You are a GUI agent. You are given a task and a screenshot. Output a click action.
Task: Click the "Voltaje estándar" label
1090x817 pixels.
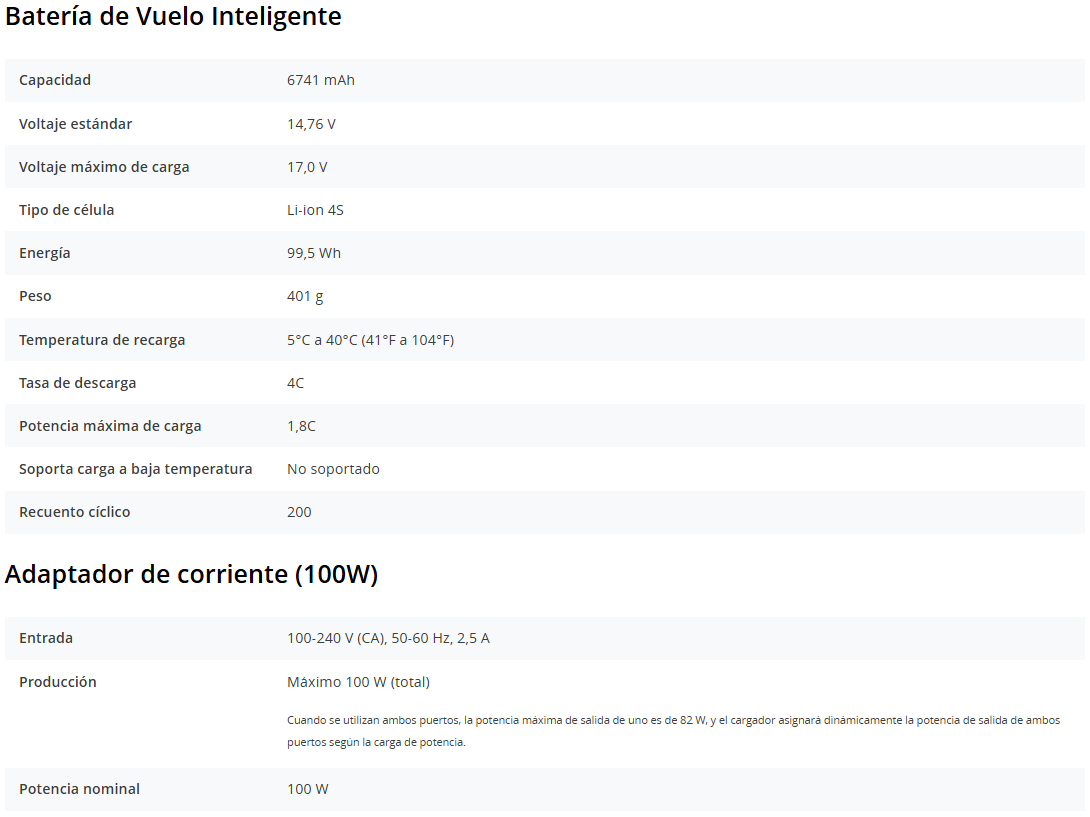[x=75, y=124]
